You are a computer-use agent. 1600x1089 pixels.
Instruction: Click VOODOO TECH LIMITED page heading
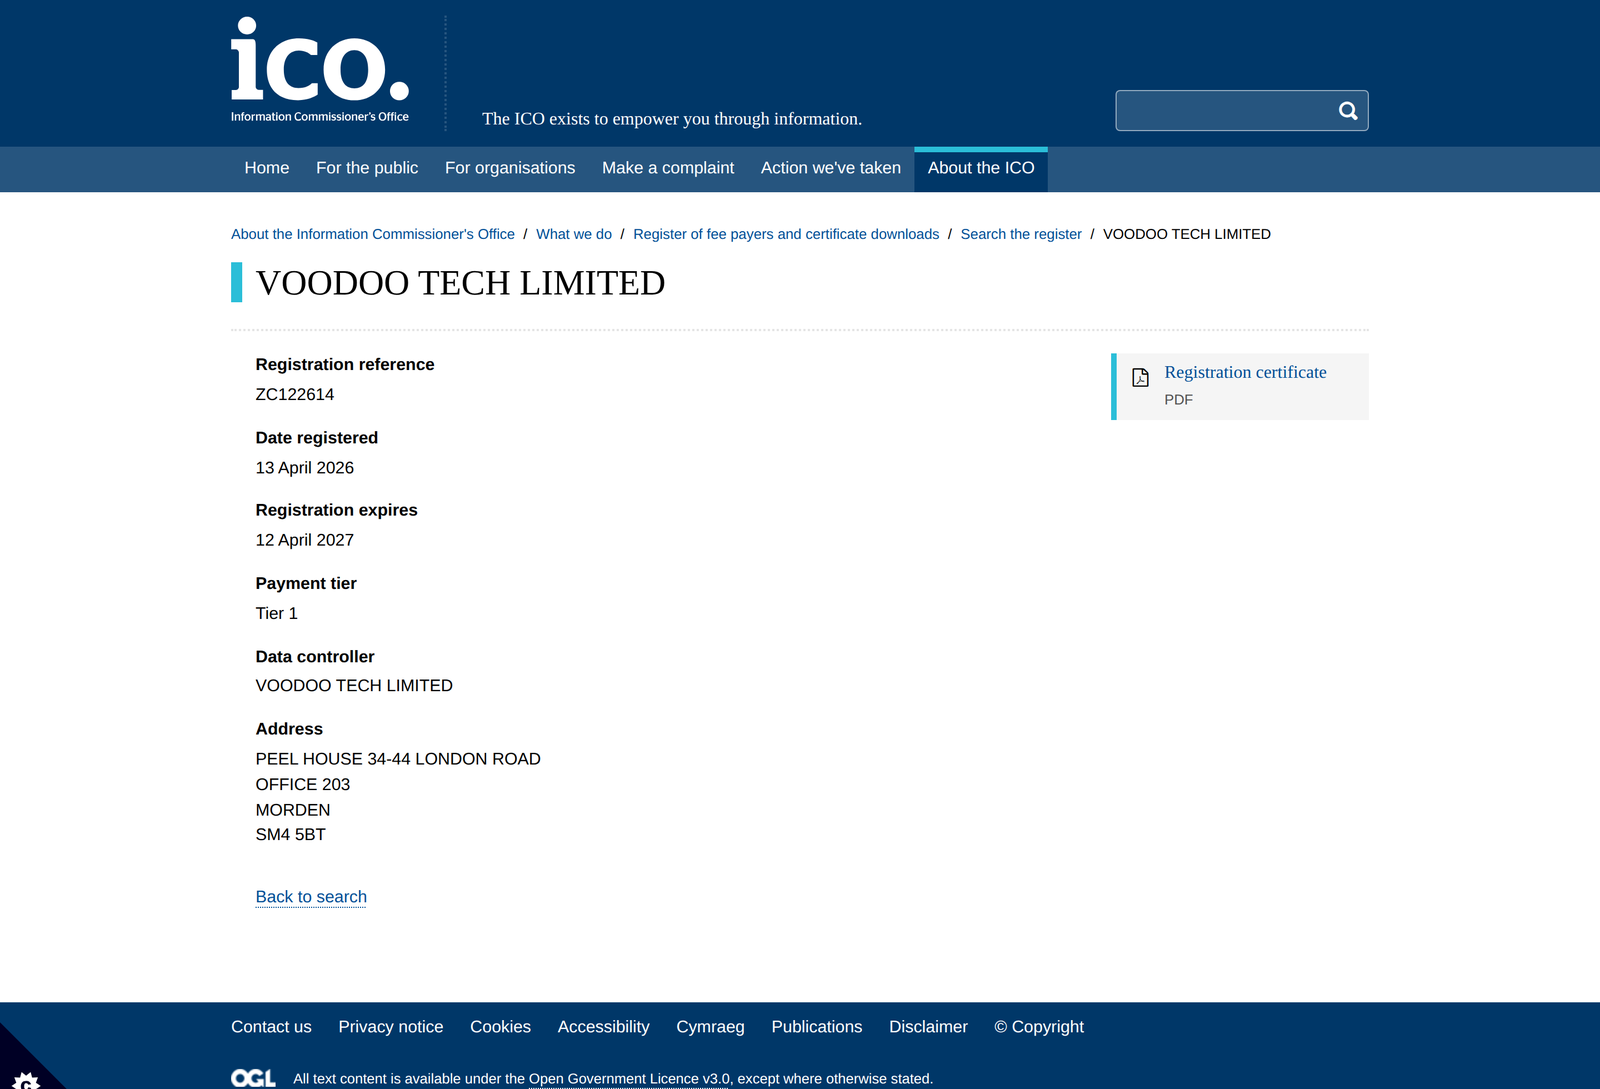point(460,283)
